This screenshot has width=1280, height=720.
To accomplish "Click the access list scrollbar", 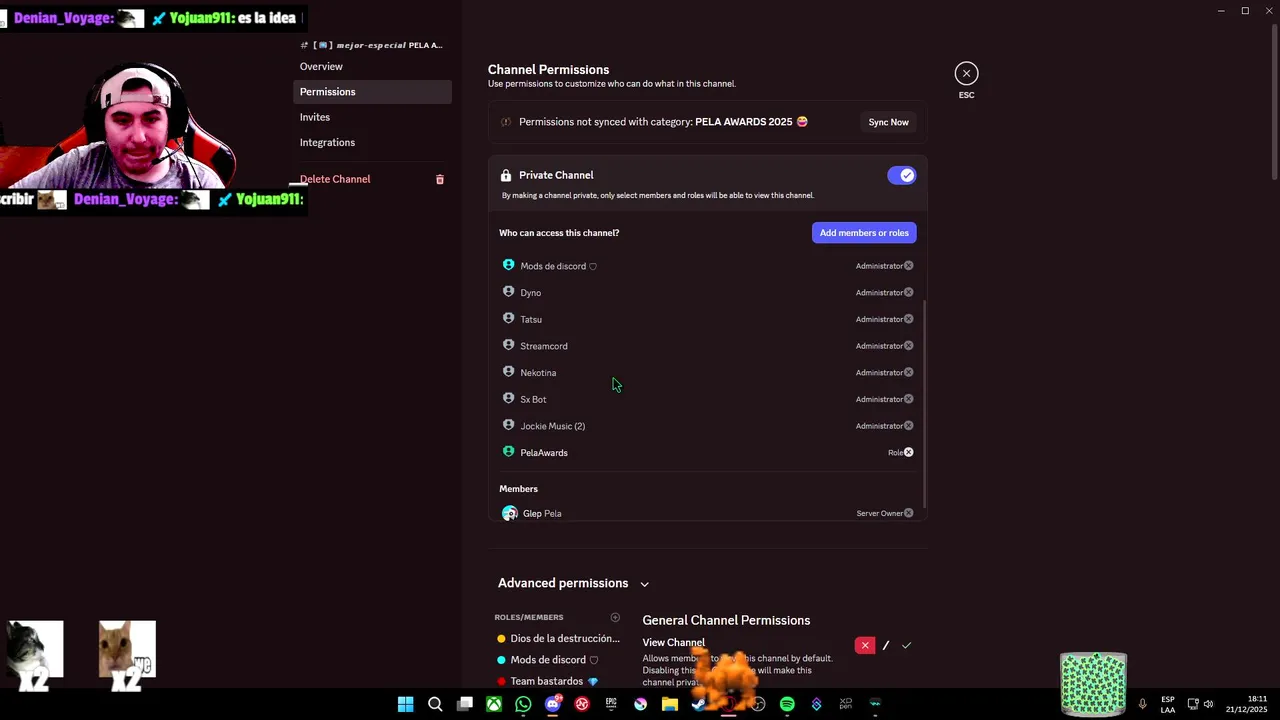I will [925, 404].
